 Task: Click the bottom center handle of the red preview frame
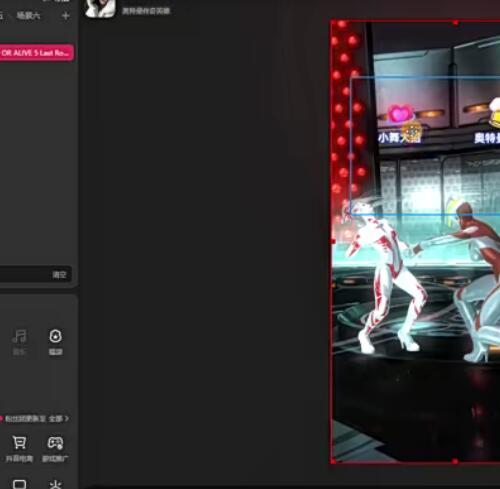[x=456, y=461]
